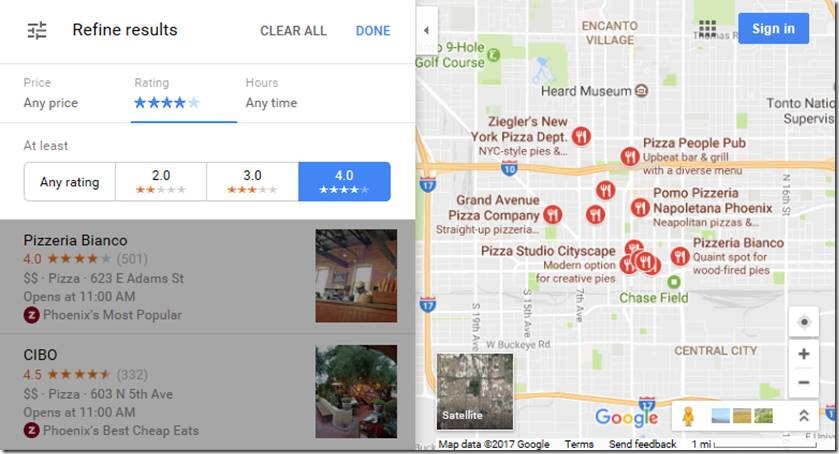839x454 pixels.
Task: Open the Price filter tab
Action: [x=50, y=93]
